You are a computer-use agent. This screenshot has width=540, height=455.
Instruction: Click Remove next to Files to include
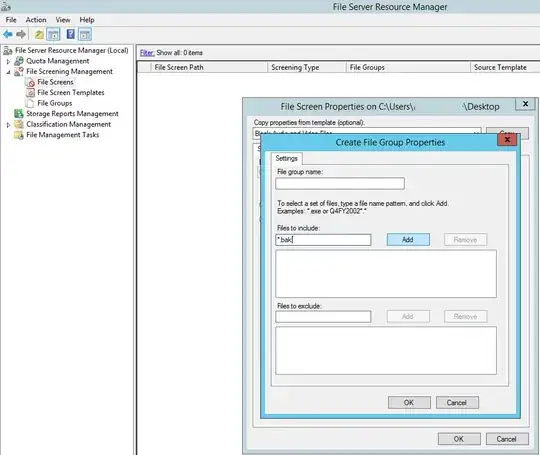tap(465, 240)
